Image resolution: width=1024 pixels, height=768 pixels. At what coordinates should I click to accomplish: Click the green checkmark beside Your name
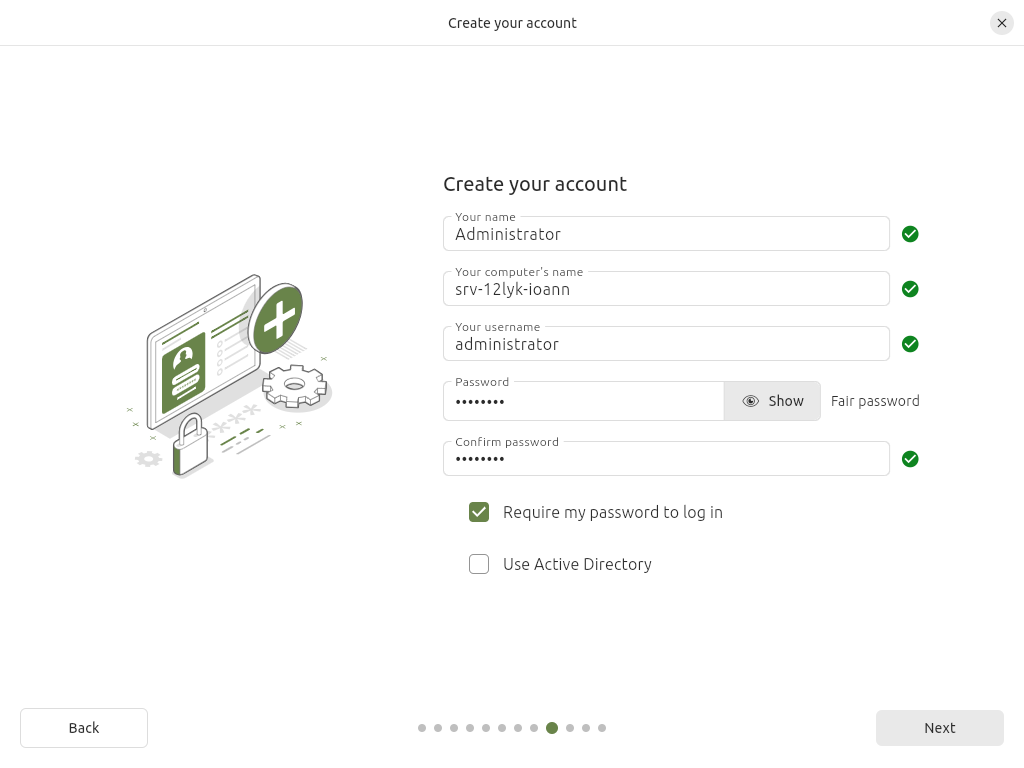pos(910,234)
